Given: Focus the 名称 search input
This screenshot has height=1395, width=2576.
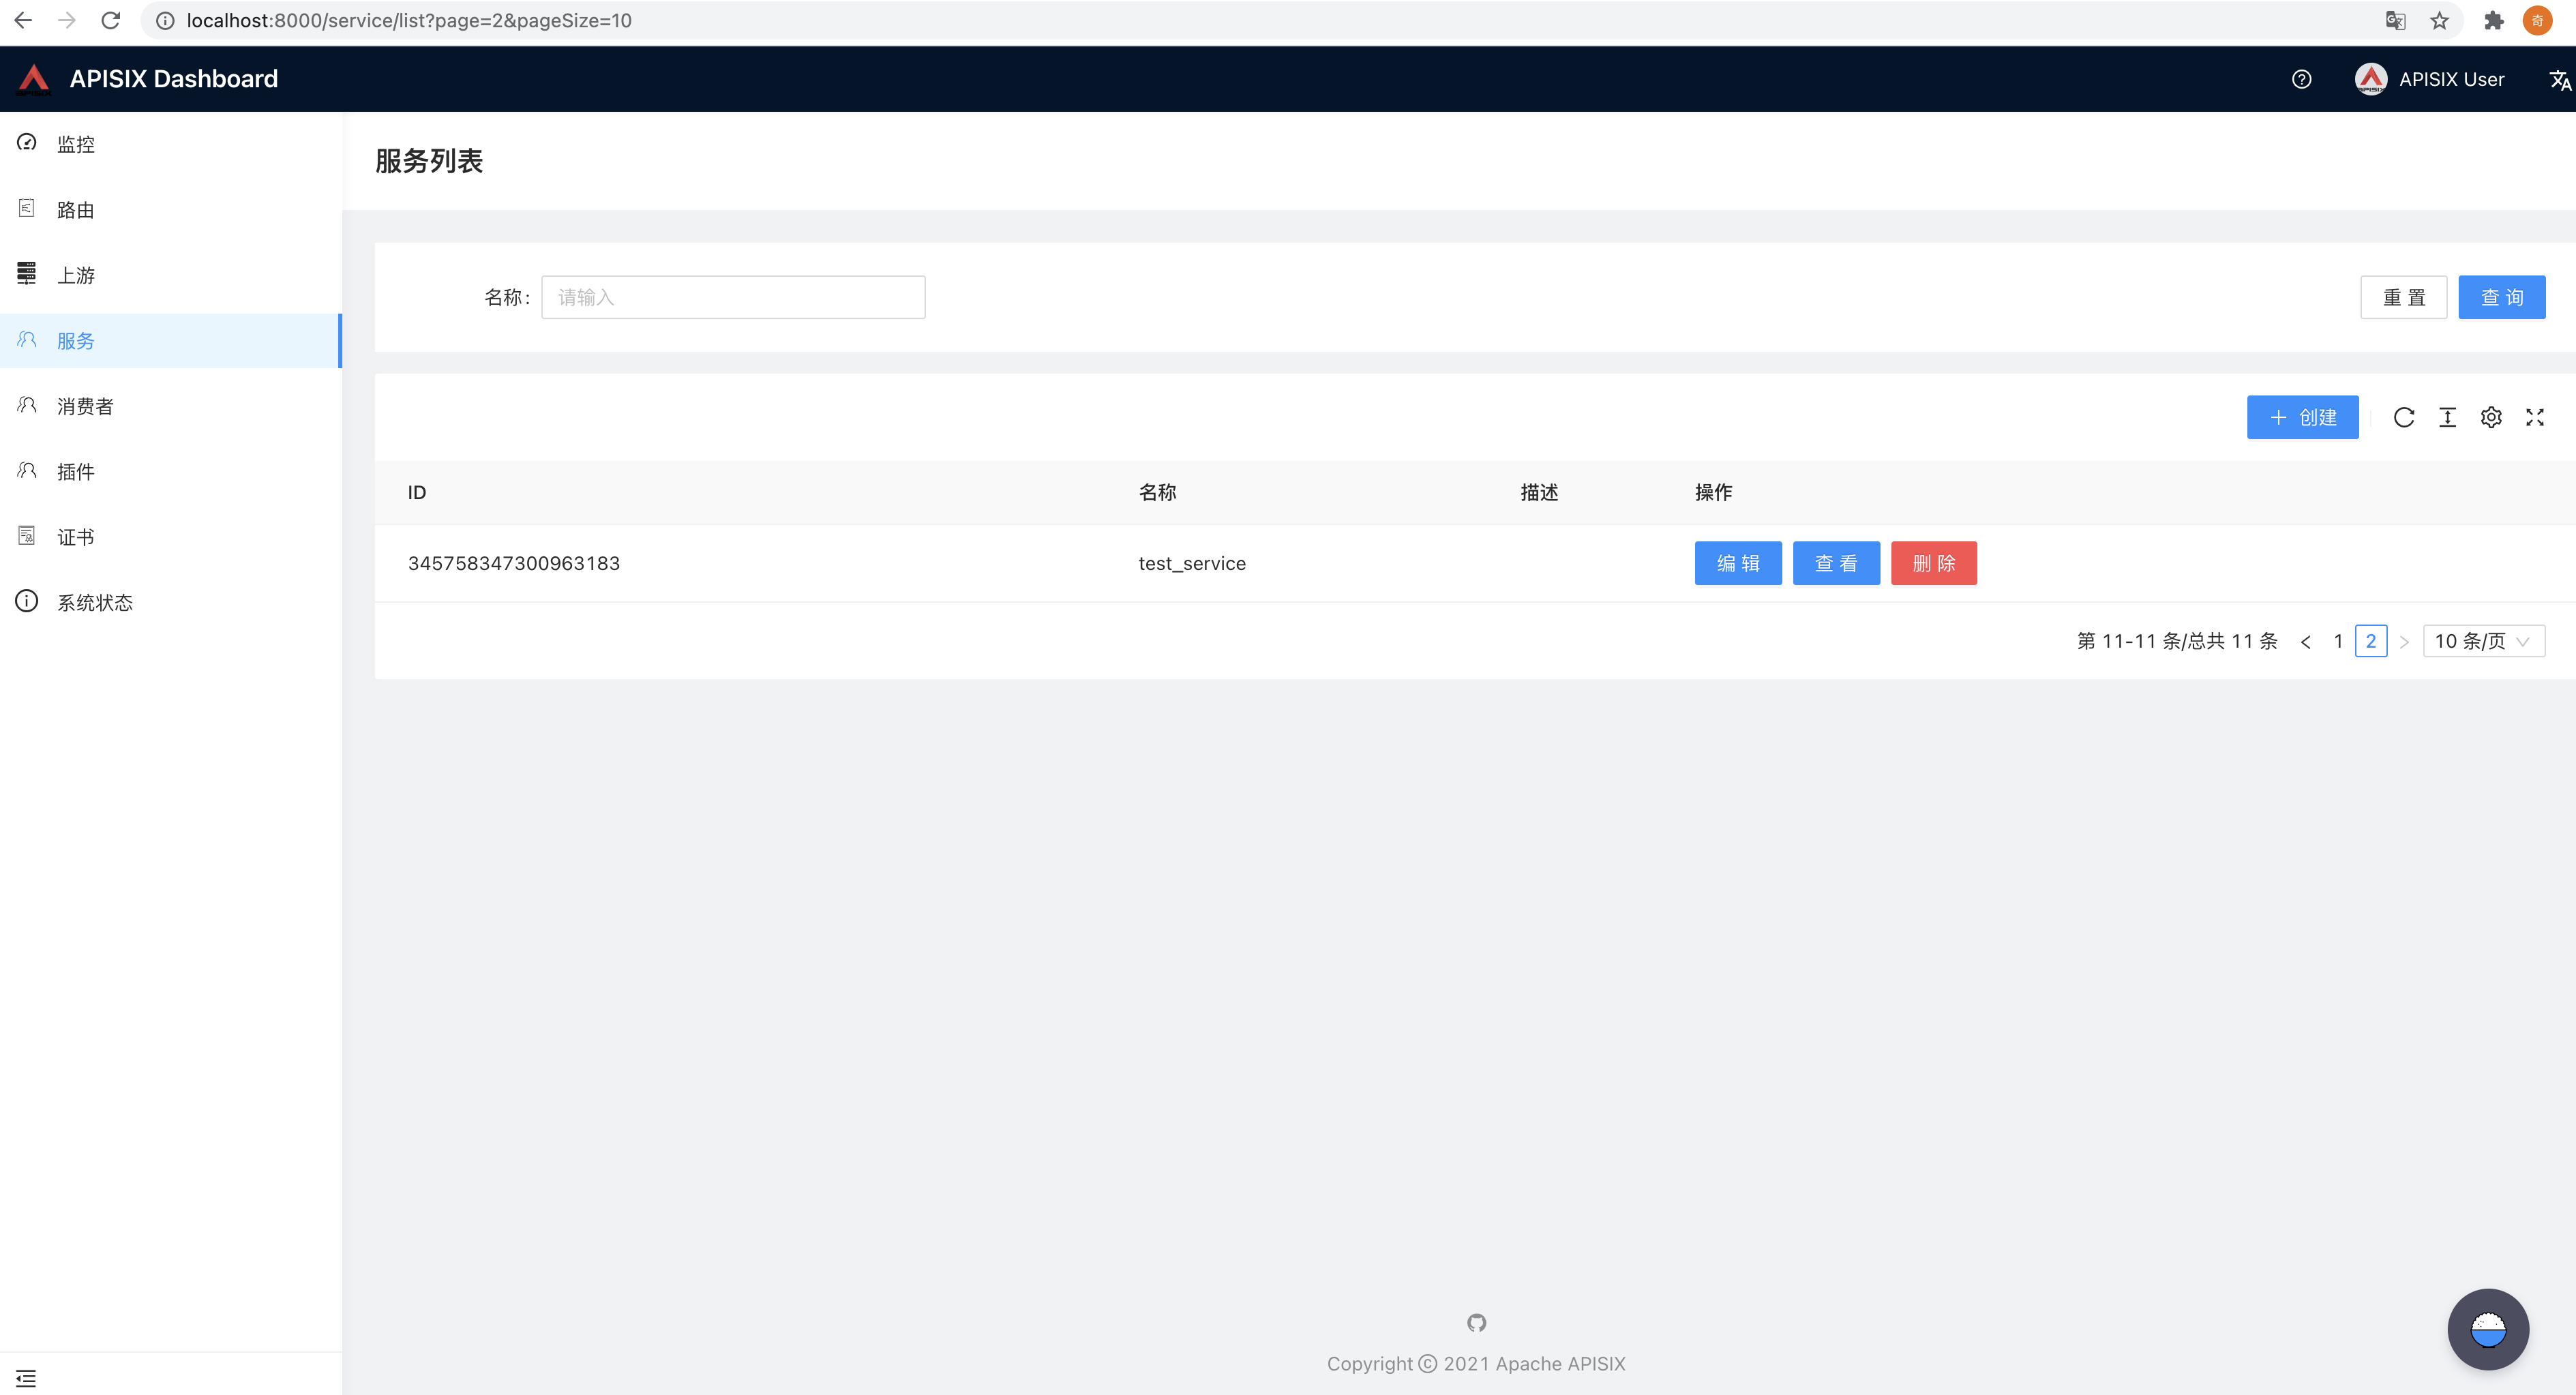Looking at the screenshot, I should [x=732, y=297].
